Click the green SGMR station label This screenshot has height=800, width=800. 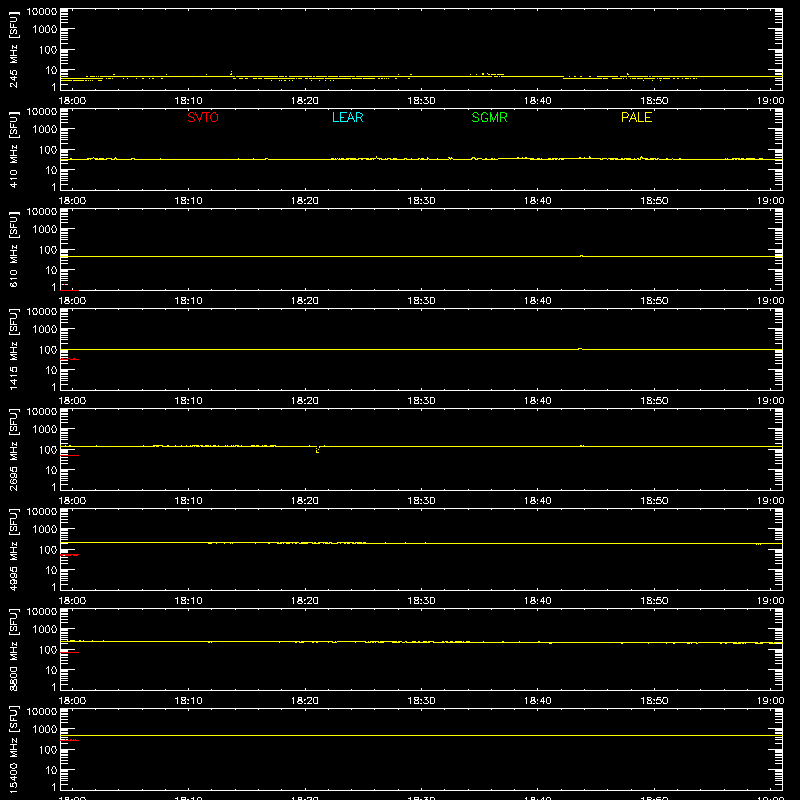click(489, 117)
